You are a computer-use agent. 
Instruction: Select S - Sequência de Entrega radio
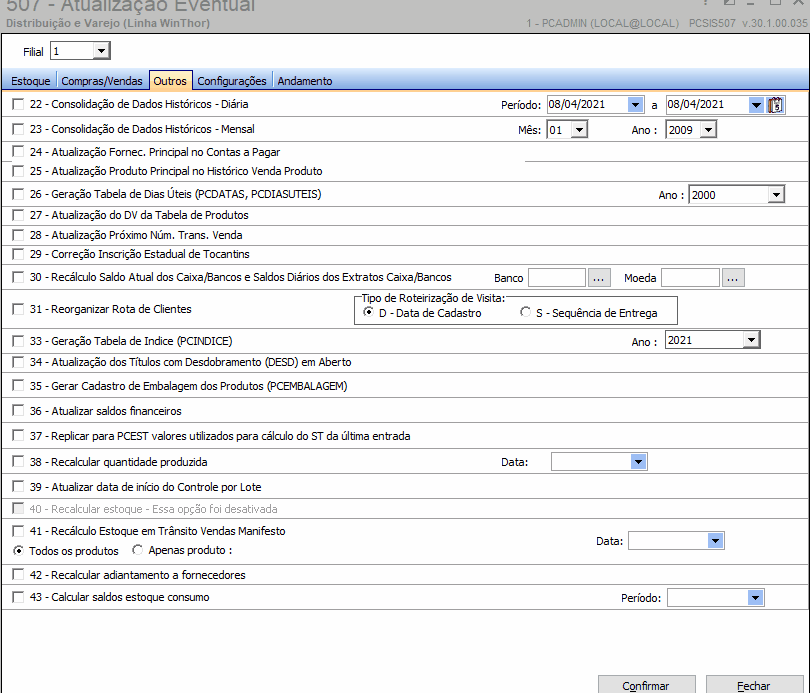click(525, 312)
